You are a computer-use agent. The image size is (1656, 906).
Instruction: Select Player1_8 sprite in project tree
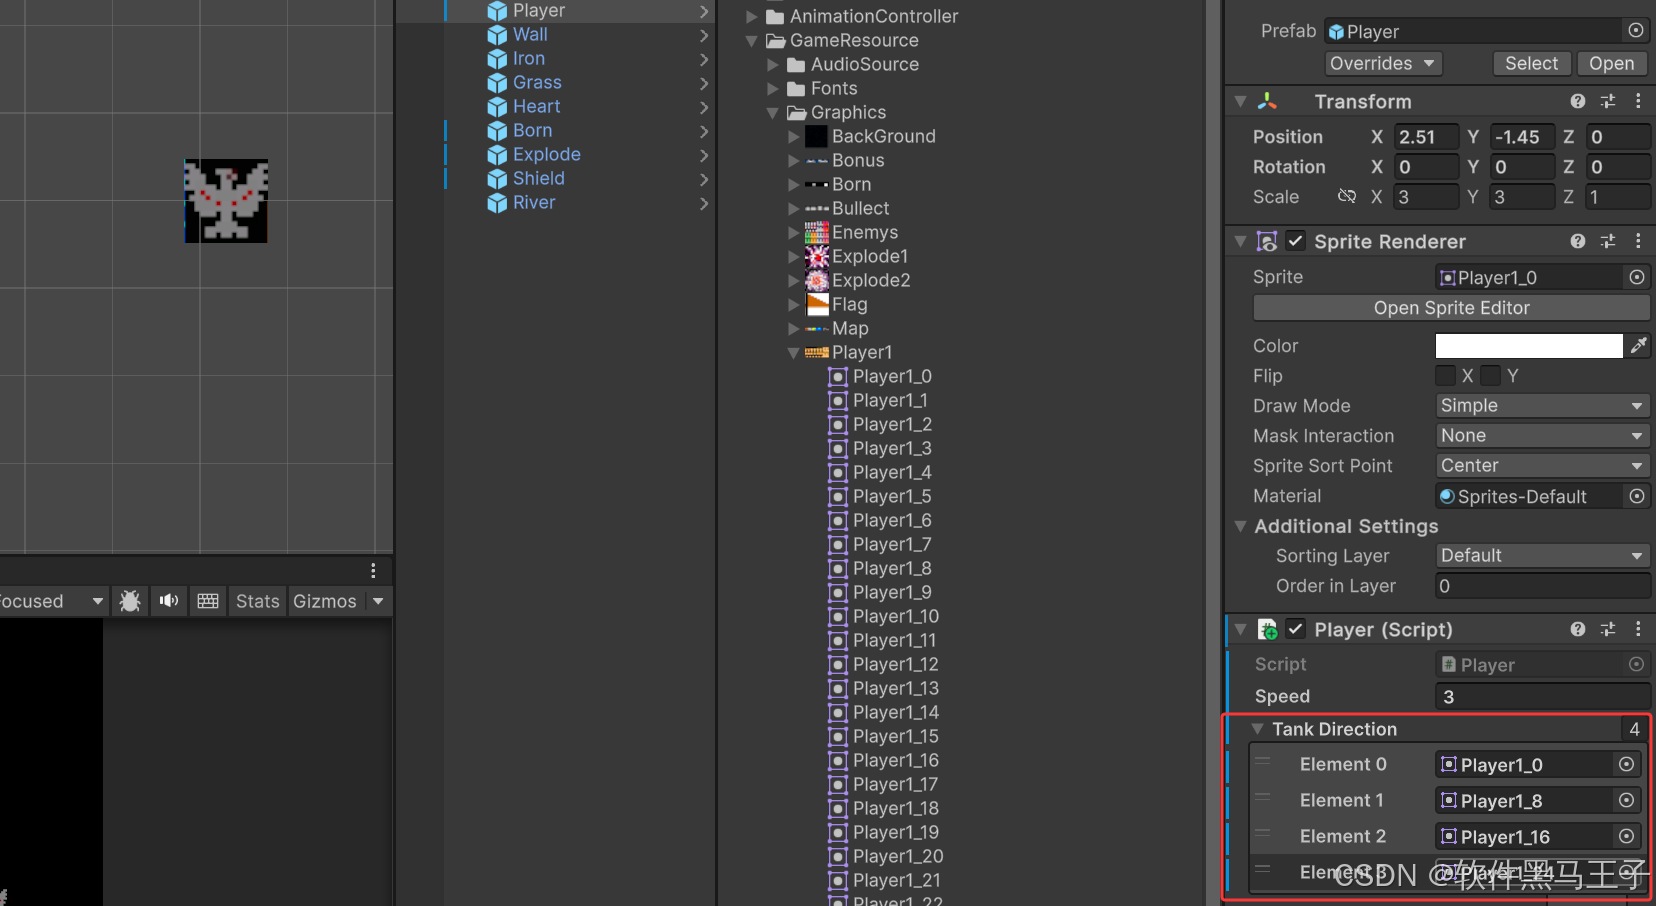[x=892, y=568]
